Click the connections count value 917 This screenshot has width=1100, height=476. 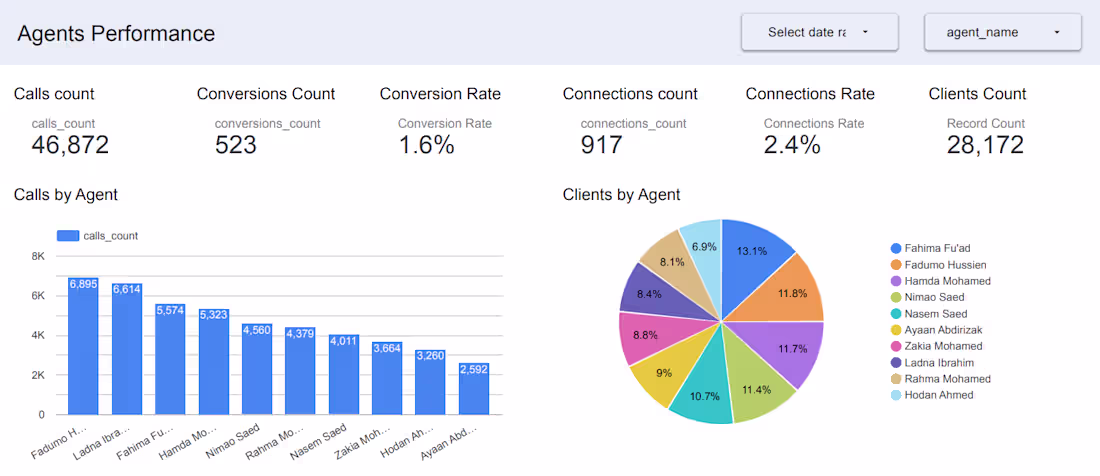(x=601, y=144)
